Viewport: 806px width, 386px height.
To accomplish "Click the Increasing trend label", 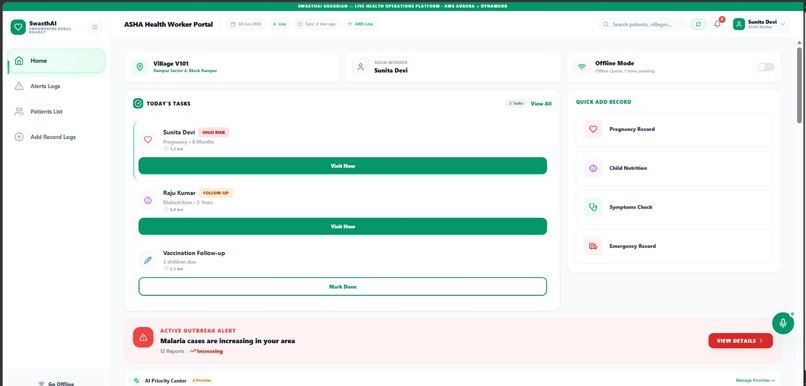I will (x=206, y=352).
